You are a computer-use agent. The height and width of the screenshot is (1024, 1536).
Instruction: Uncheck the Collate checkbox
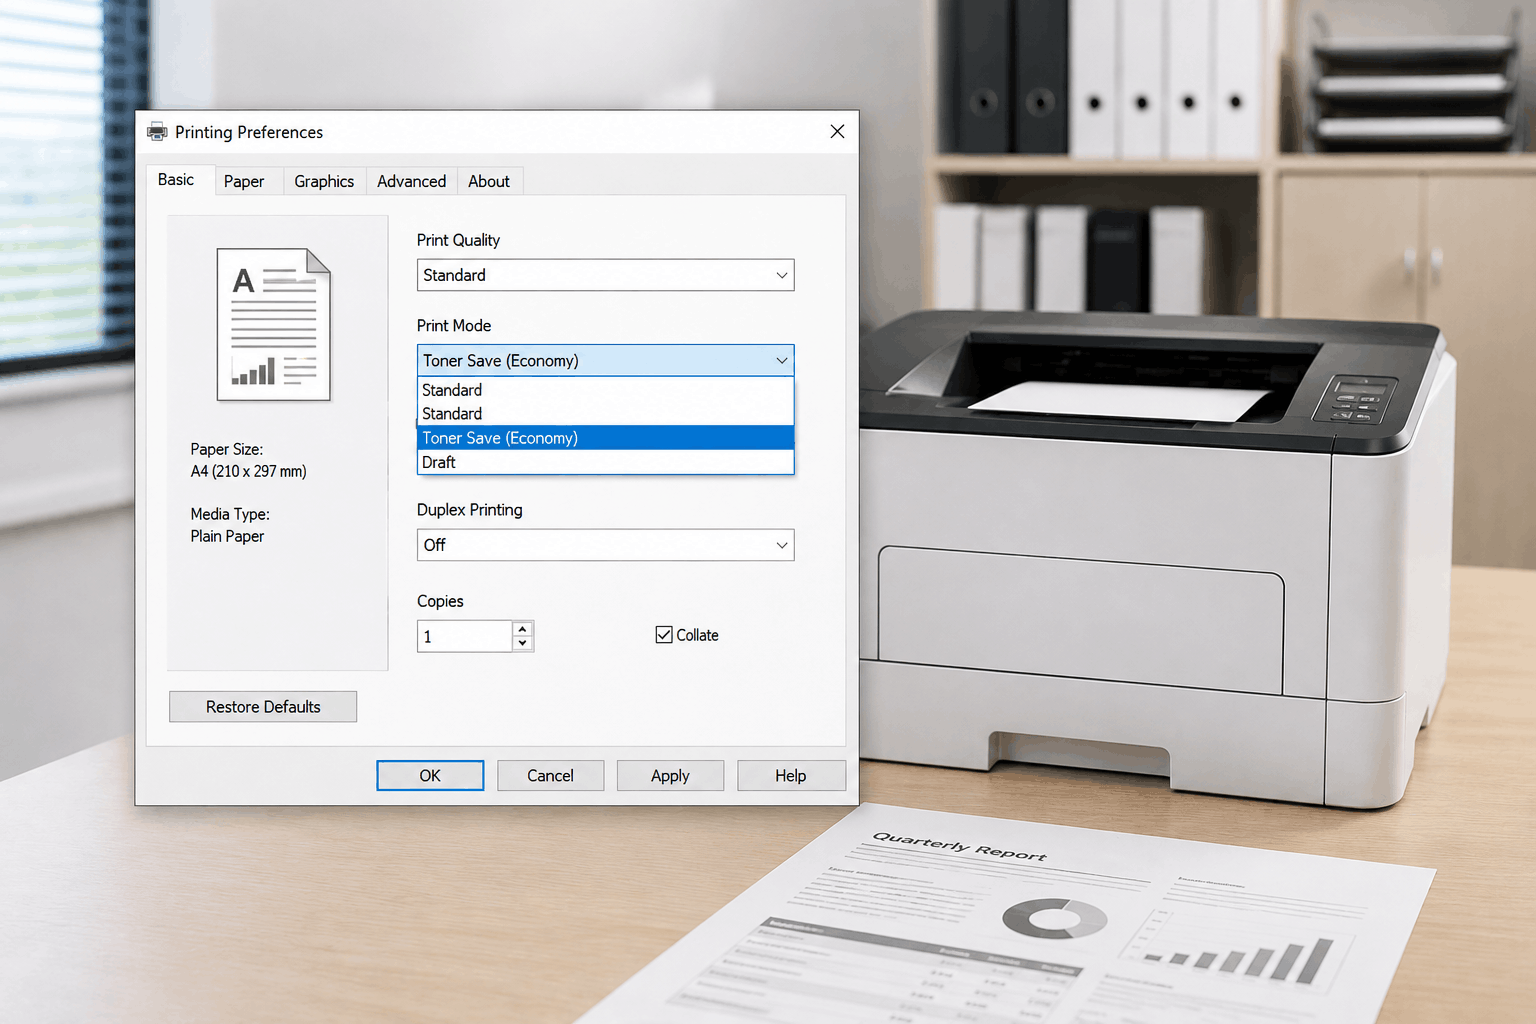(x=664, y=635)
